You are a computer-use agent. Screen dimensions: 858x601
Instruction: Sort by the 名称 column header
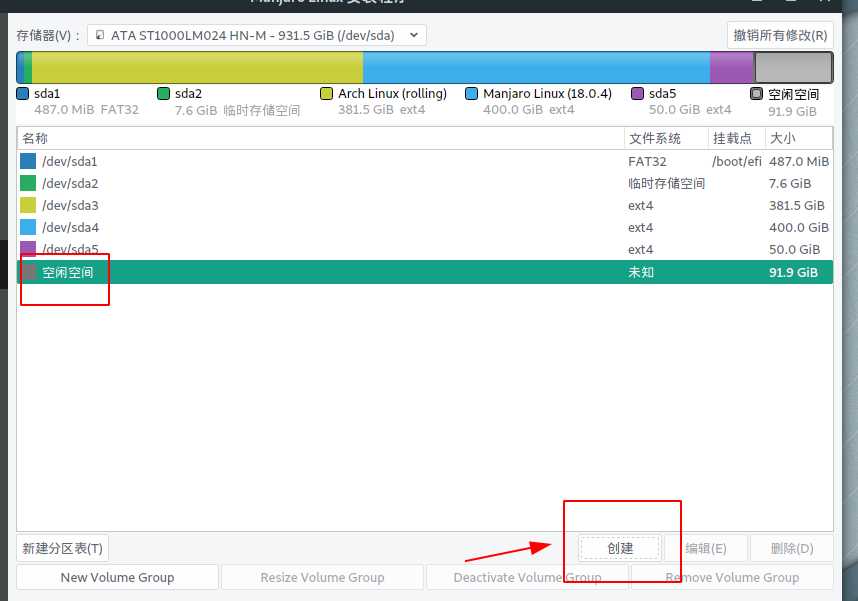point(321,138)
